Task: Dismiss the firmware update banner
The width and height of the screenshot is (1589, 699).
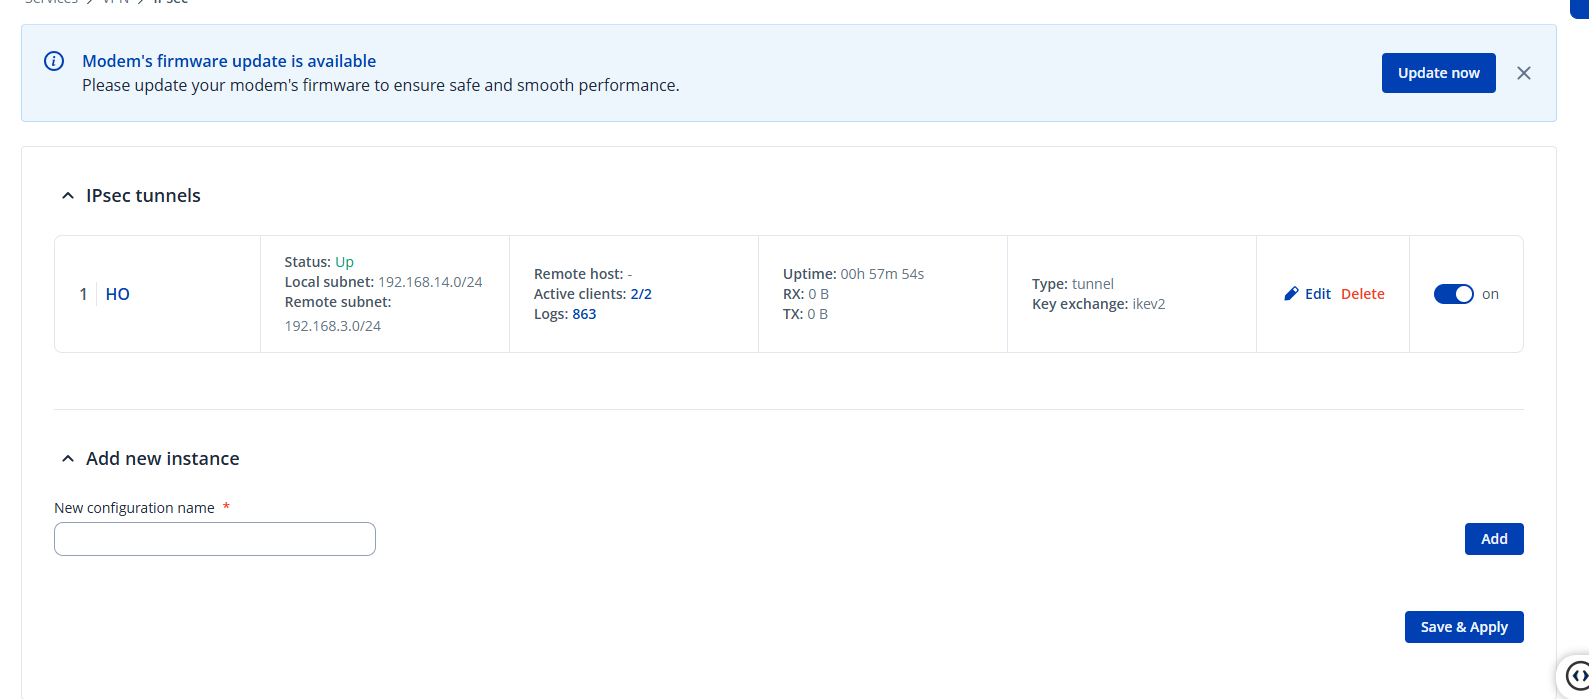Action: pyautogui.click(x=1523, y=73)
